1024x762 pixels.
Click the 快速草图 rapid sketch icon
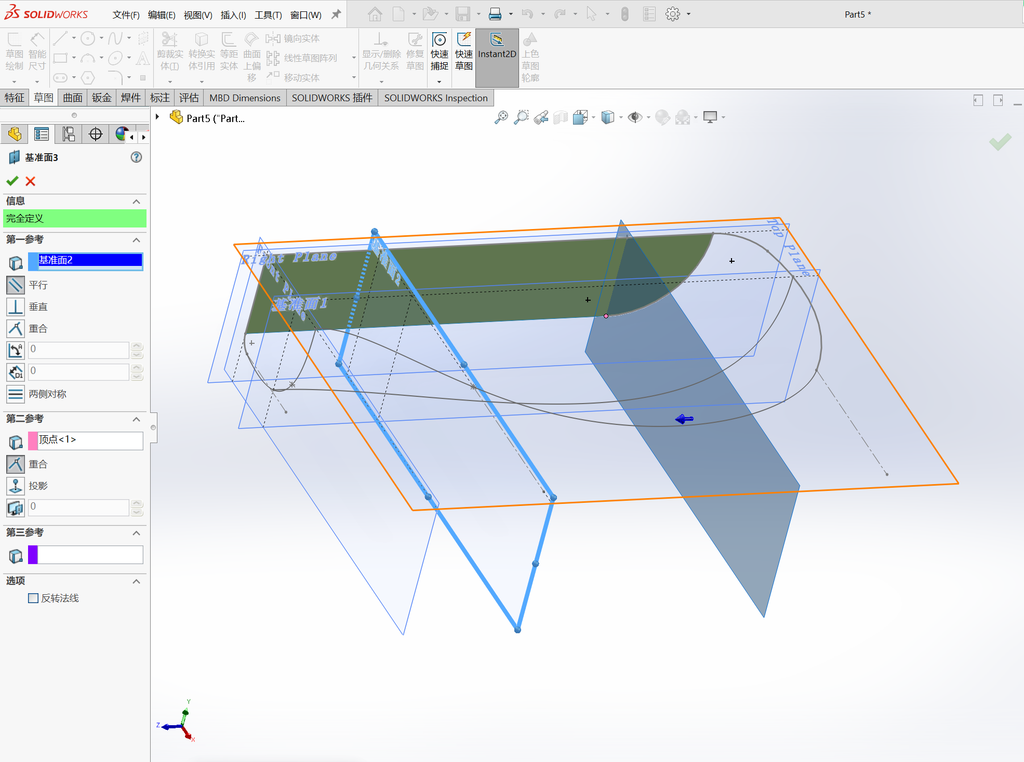point(464,51)
